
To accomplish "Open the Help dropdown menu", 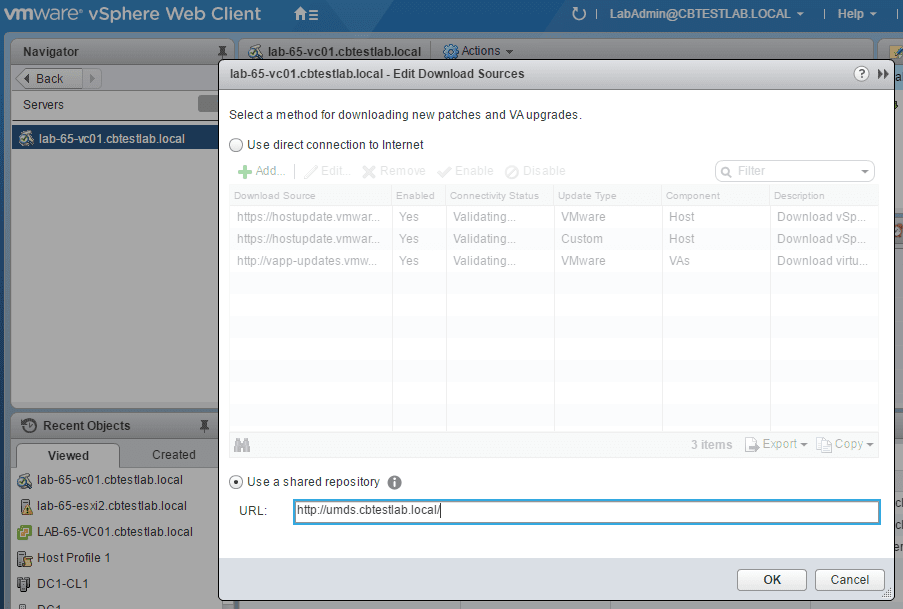I will coord(856,14).
